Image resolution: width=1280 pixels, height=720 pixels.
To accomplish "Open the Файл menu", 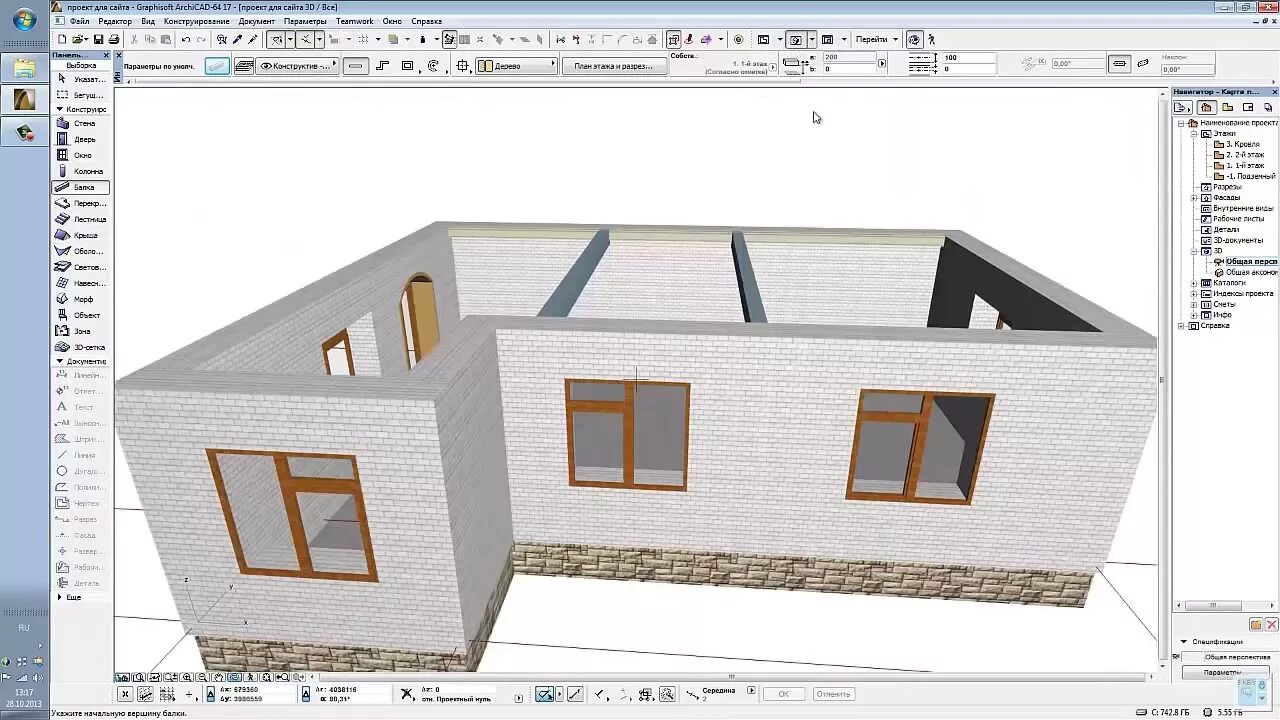I will [x=80, y=21].
